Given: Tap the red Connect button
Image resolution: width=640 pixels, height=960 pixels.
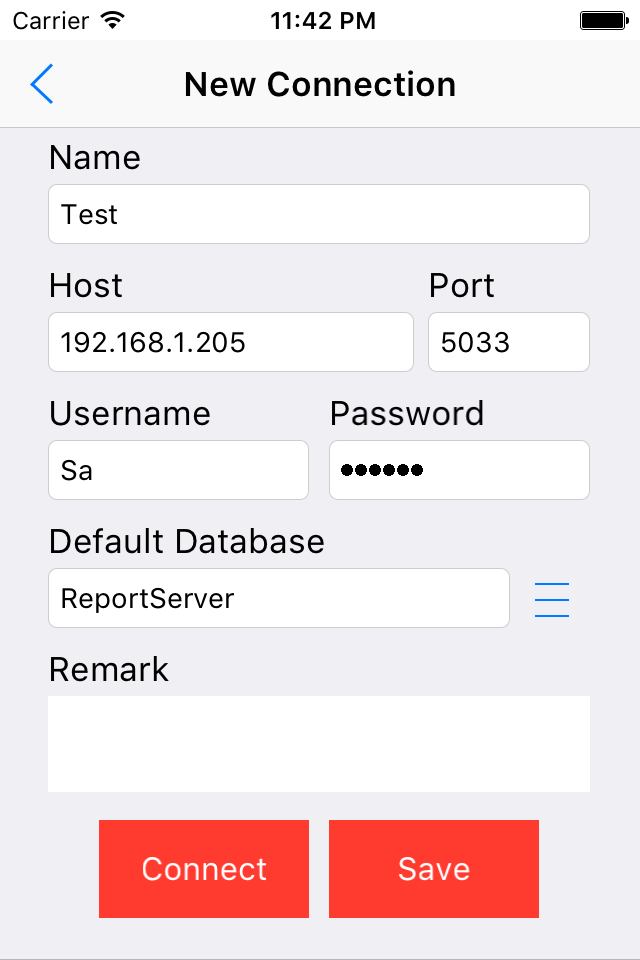Looking at the screenshot, I should pyautogui.click(x=204, y=869).
